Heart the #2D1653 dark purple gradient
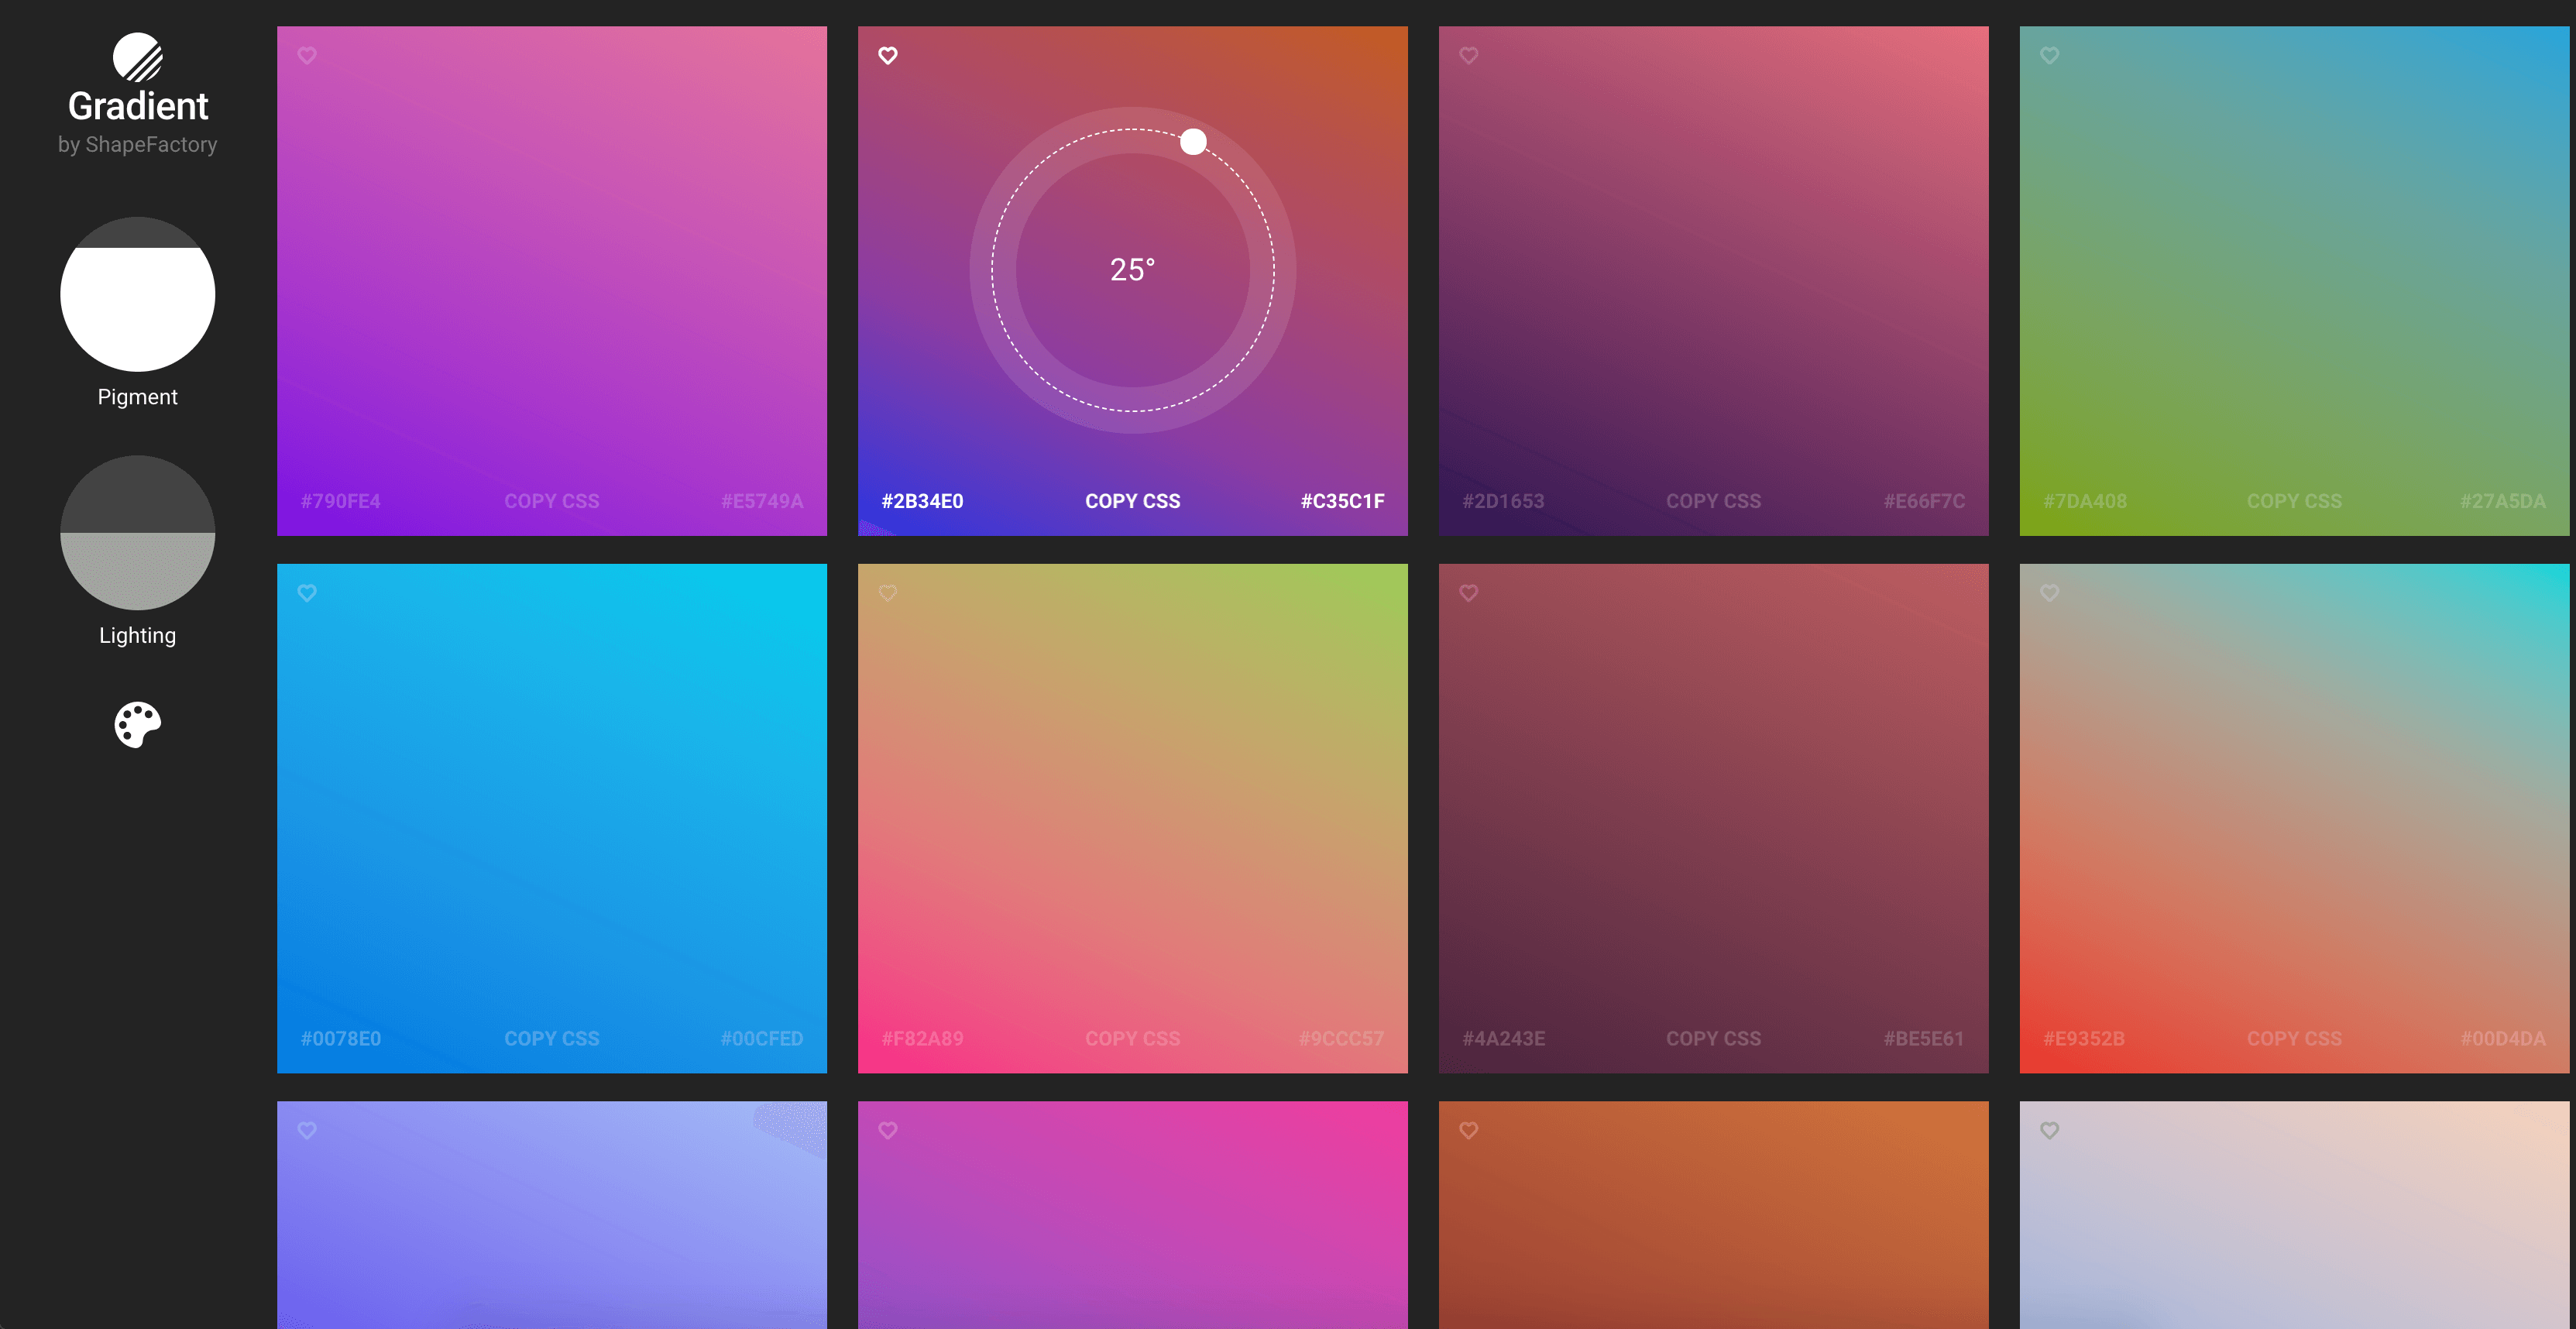 1468,56
